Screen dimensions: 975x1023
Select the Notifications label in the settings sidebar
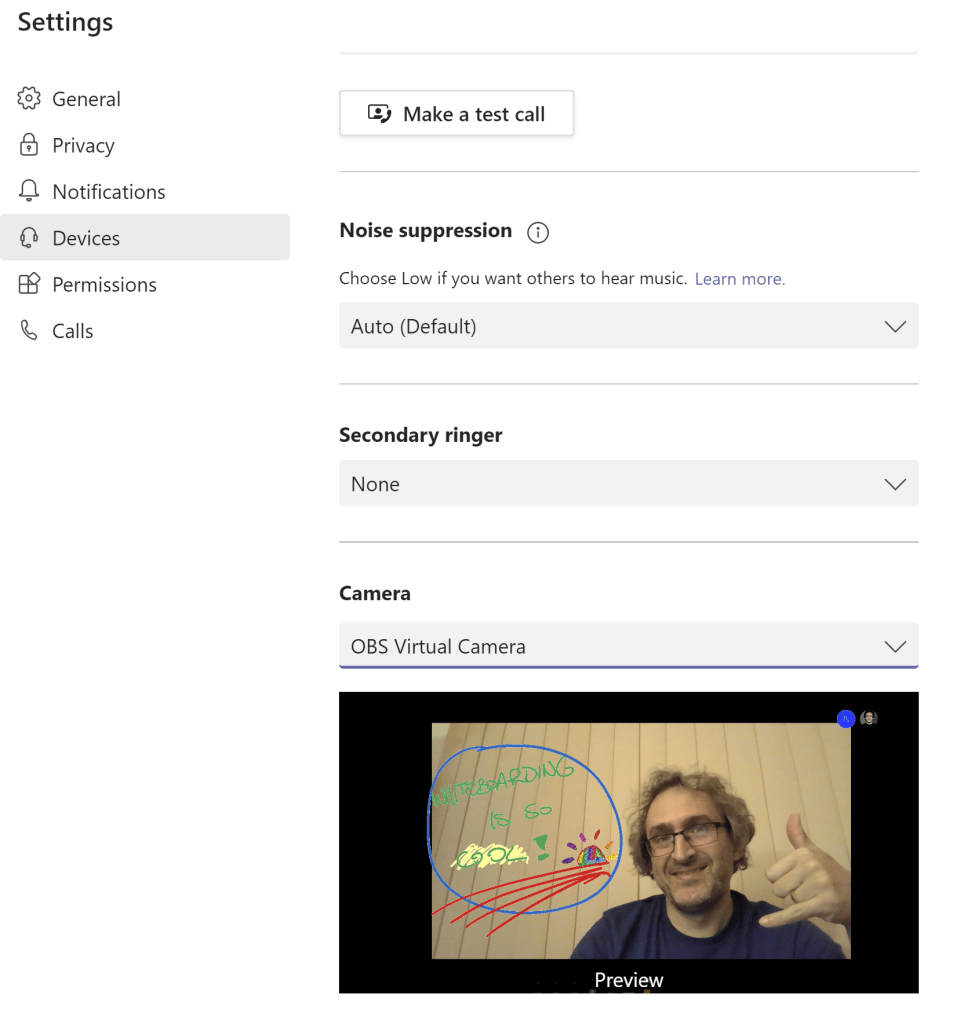coord(109,191)
